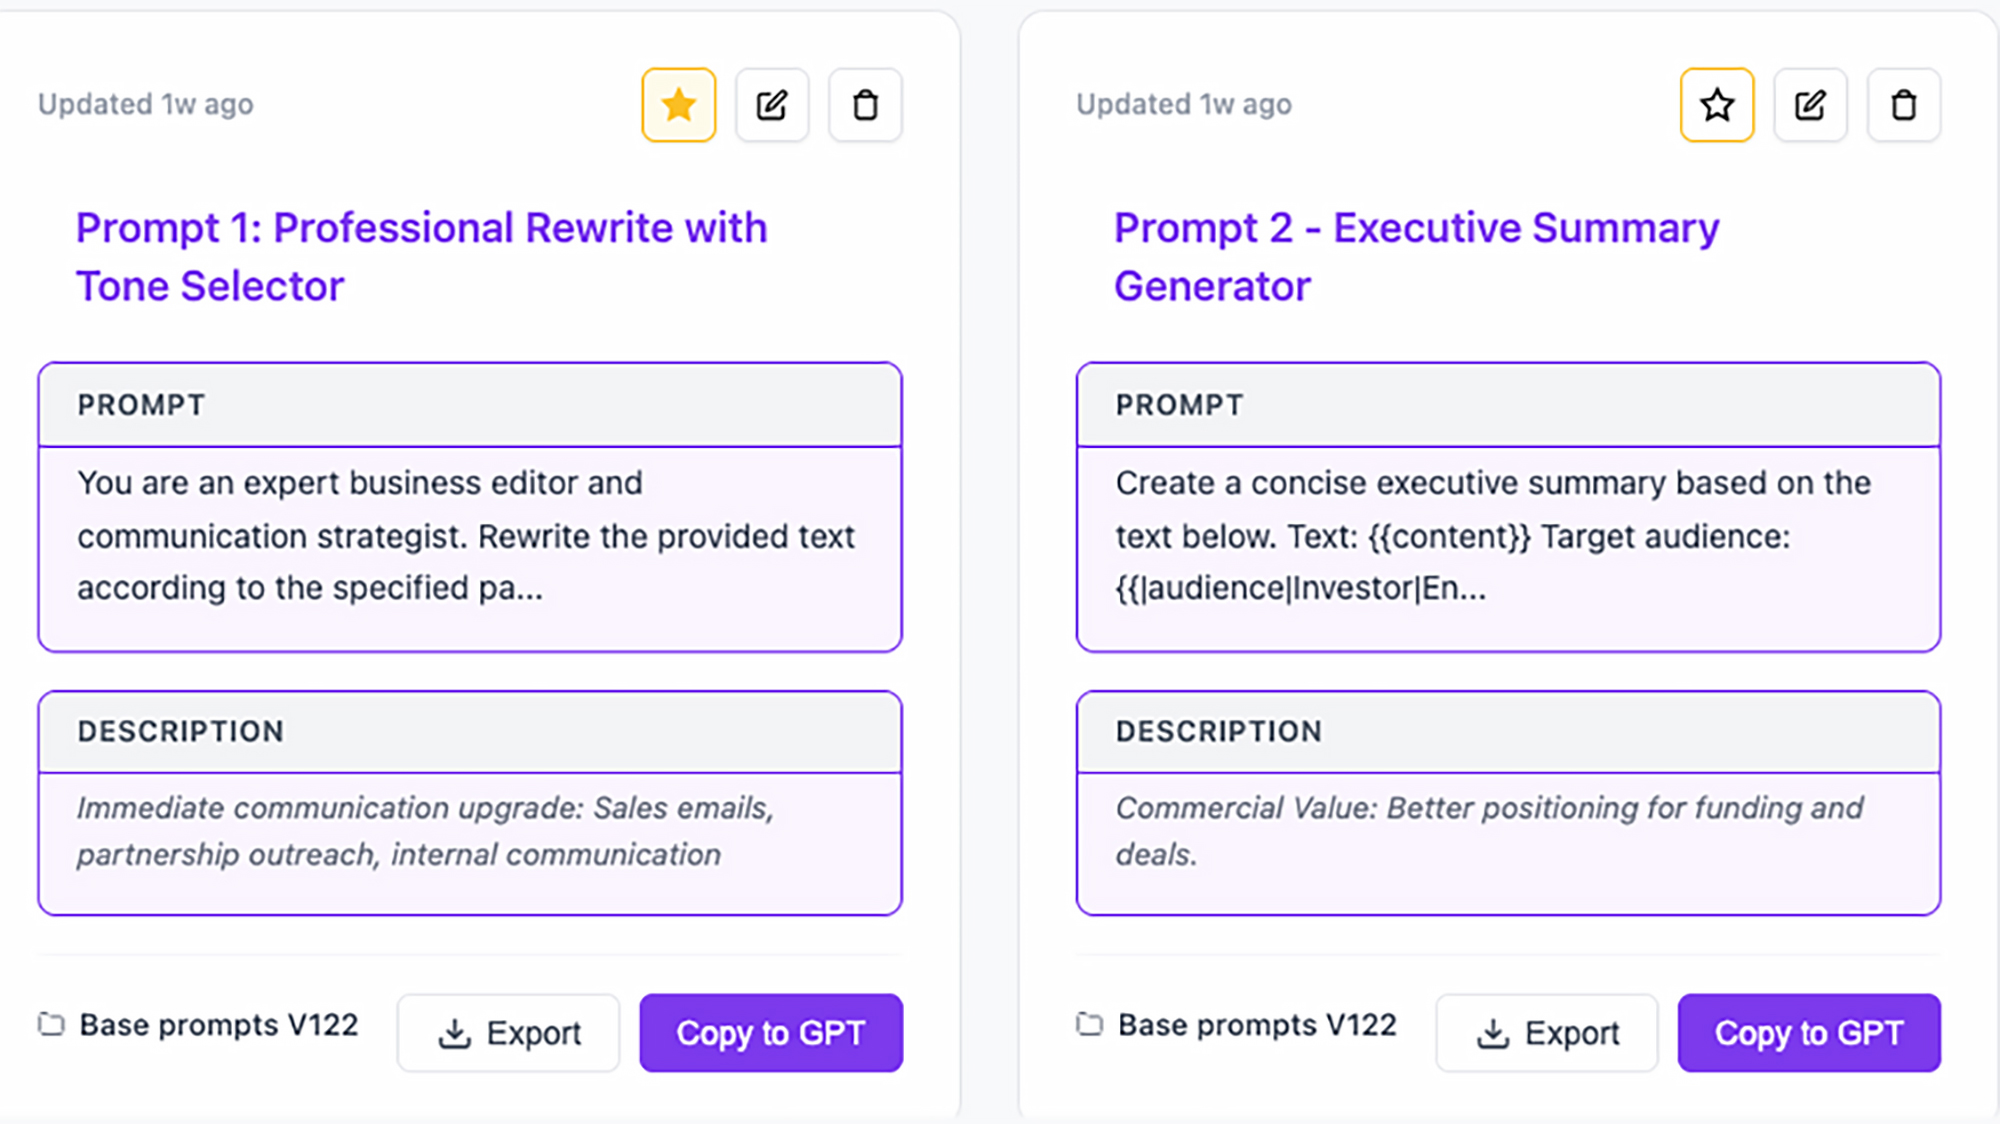Screen dimensions: 2000x1124
Task: Open Prompt 2 - Executive Summary Generator
Action: point(1416,256)
